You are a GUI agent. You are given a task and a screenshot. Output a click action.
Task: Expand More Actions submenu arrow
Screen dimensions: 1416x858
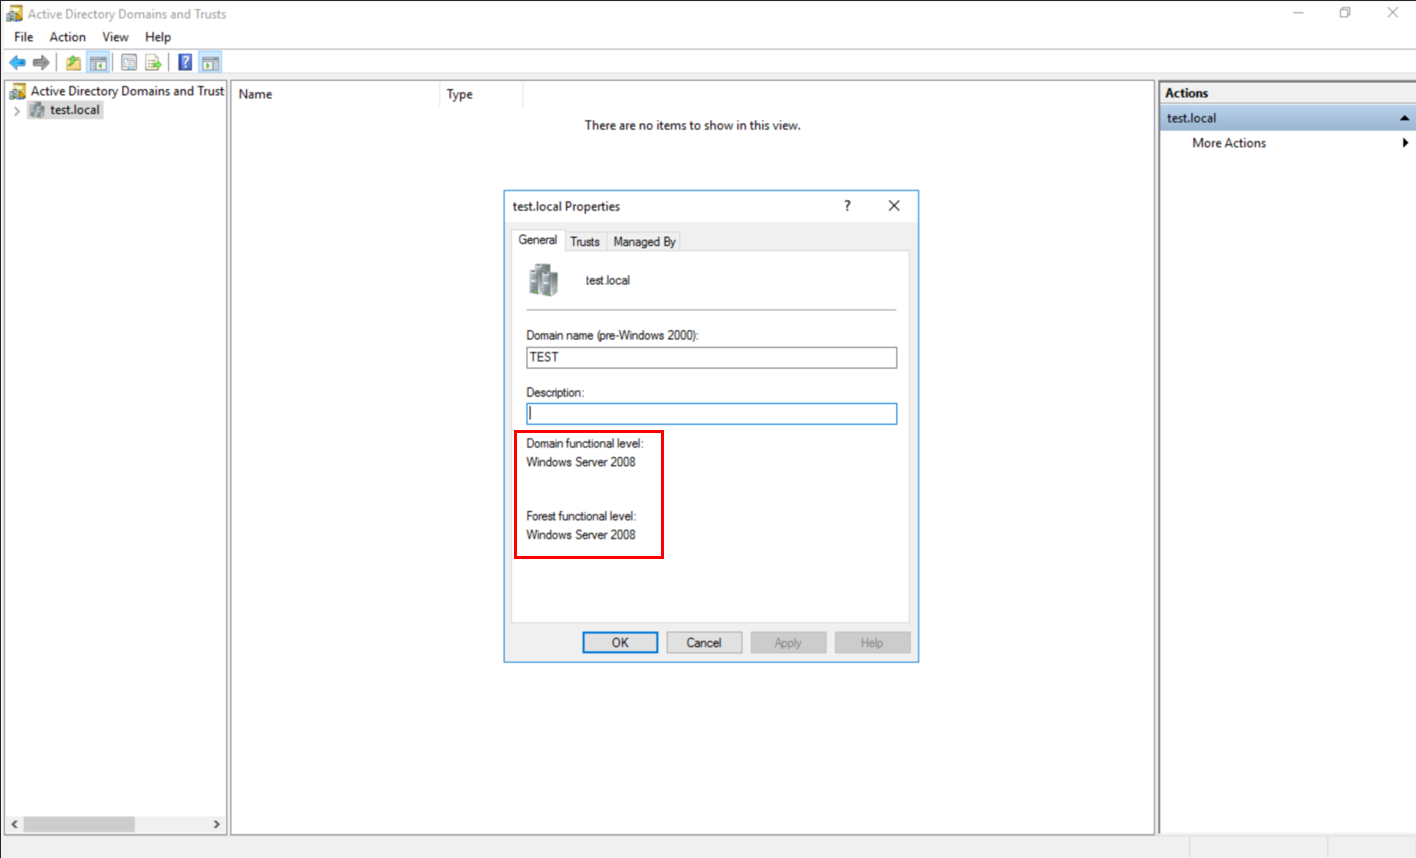tap(1405, 143)
